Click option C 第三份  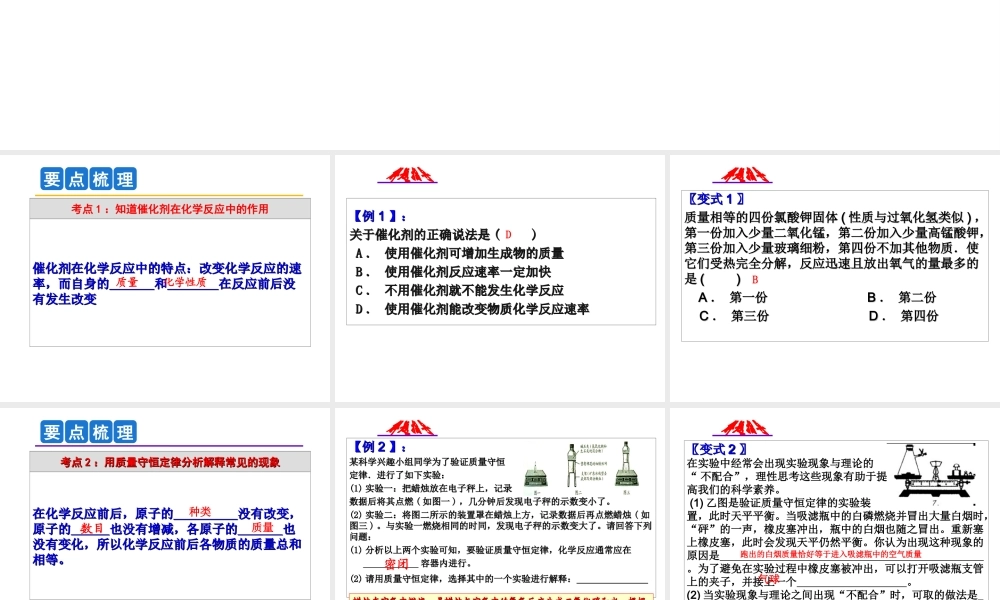pyautogui.click(x=734, y=316)
